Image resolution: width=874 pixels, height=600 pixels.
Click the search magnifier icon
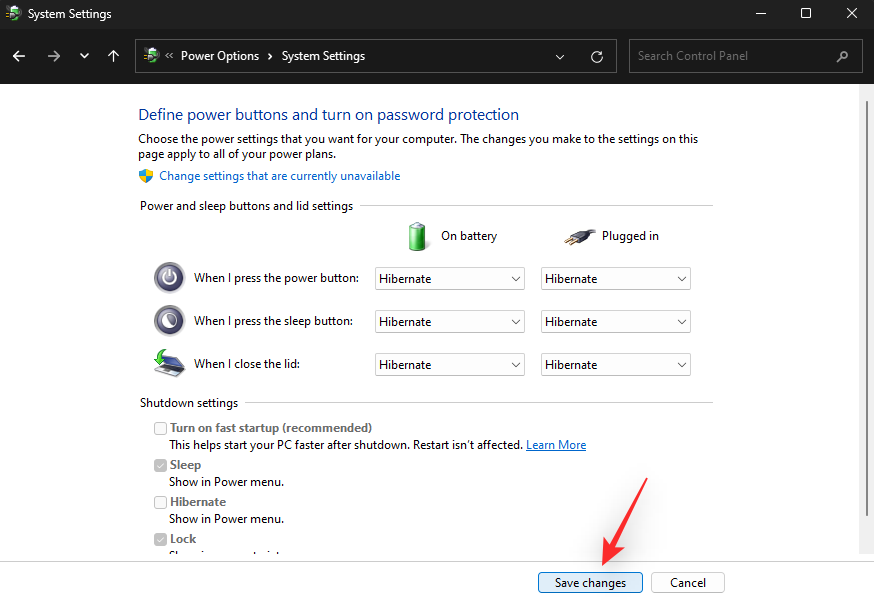842,56
